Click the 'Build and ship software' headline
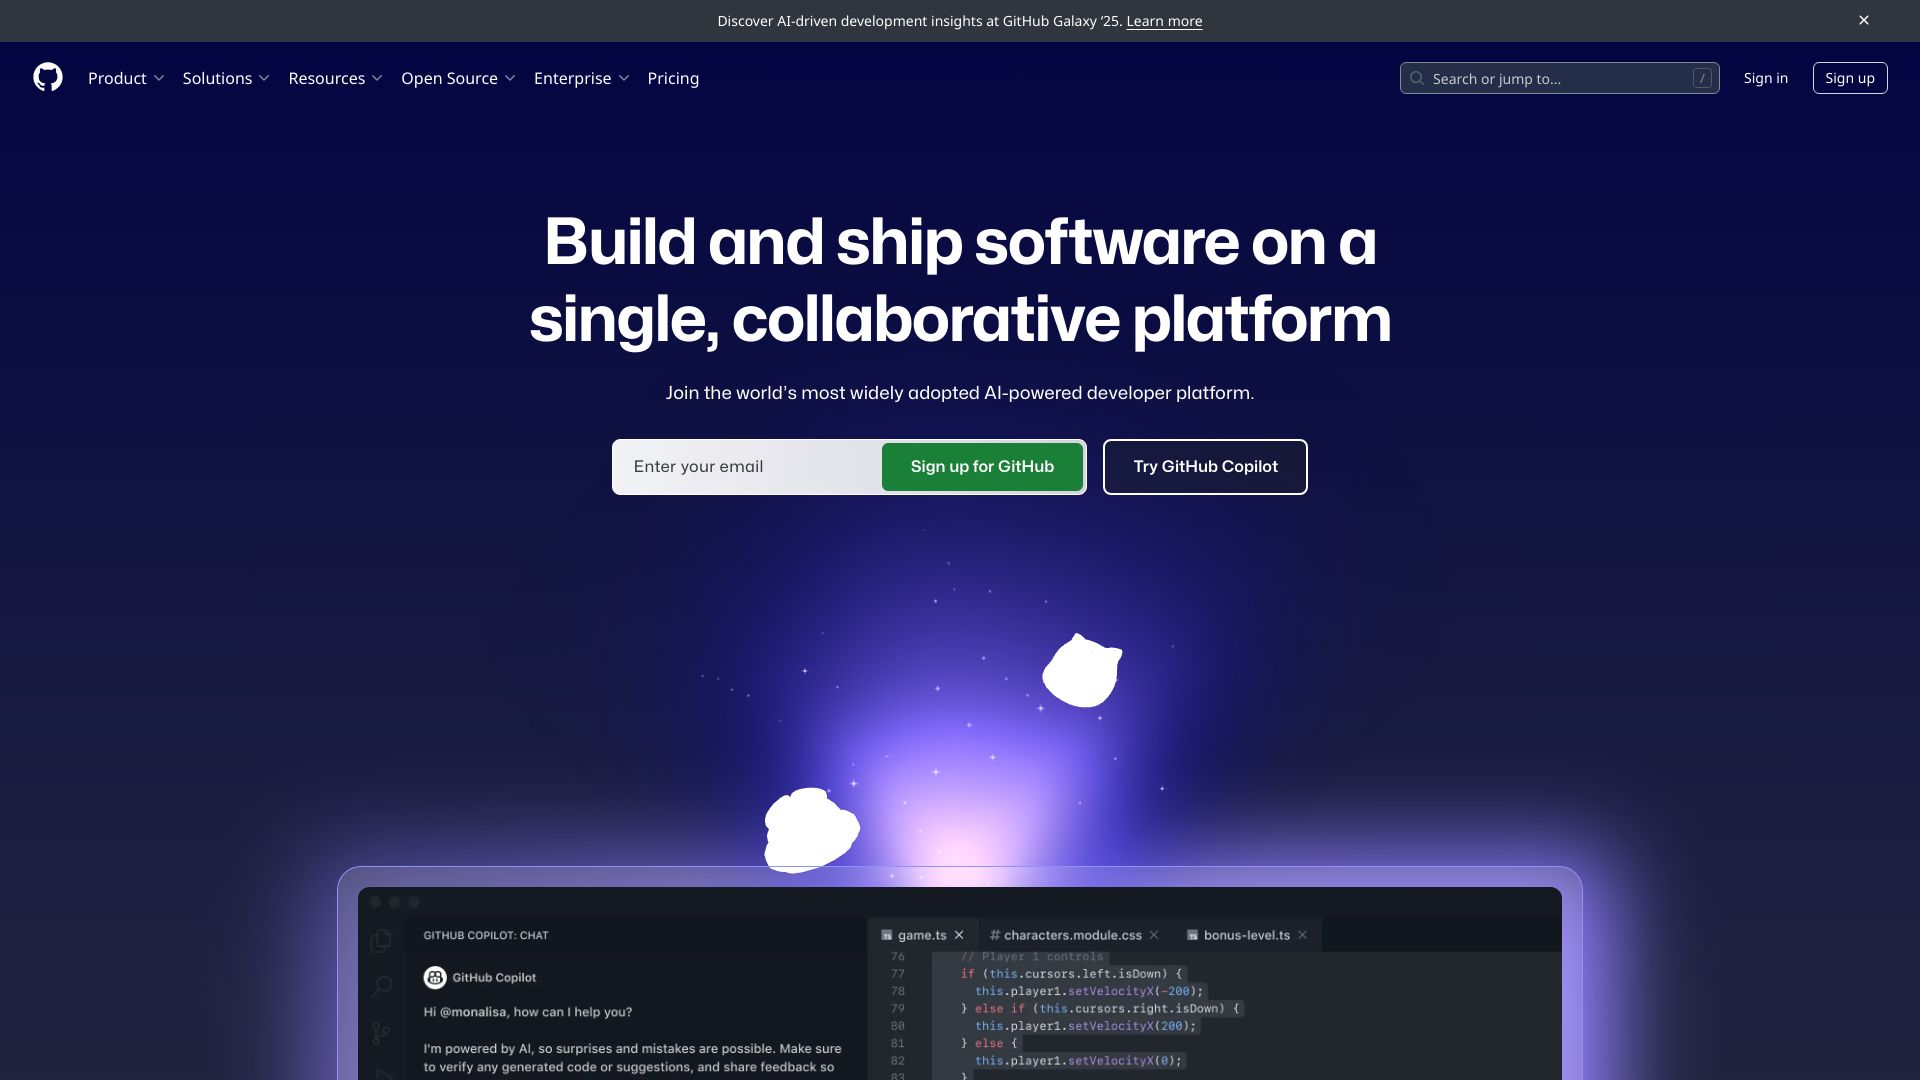 (x=960, y=280)
